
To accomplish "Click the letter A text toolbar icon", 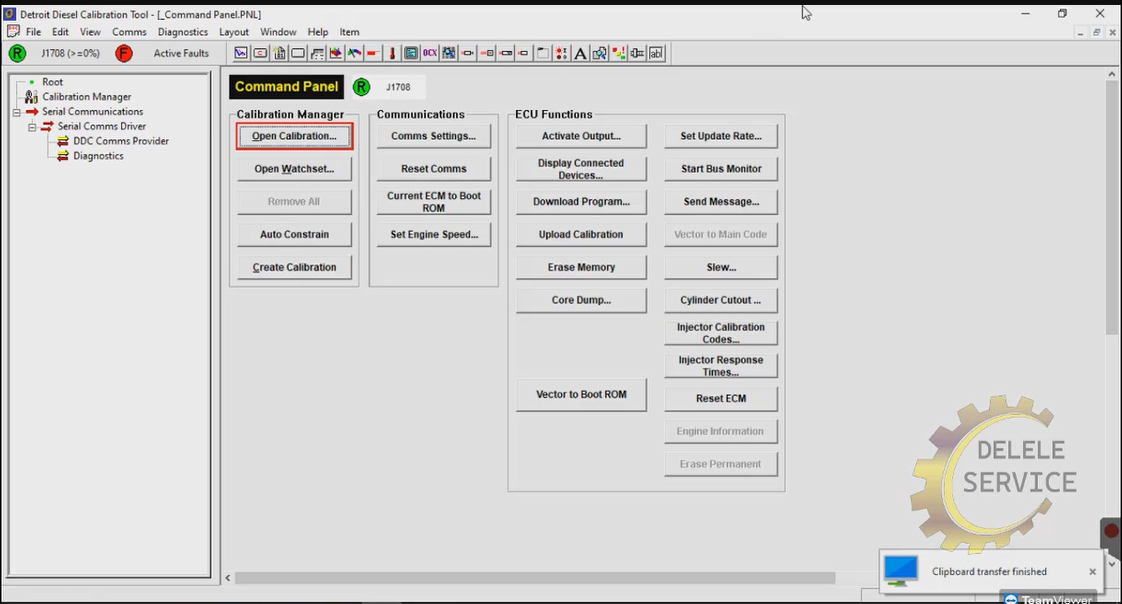I will click(580, 53).
